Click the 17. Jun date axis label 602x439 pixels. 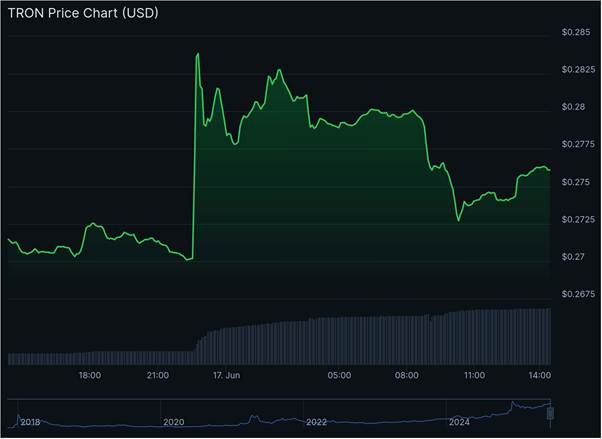pyautogui.click(x=227, y=376)
